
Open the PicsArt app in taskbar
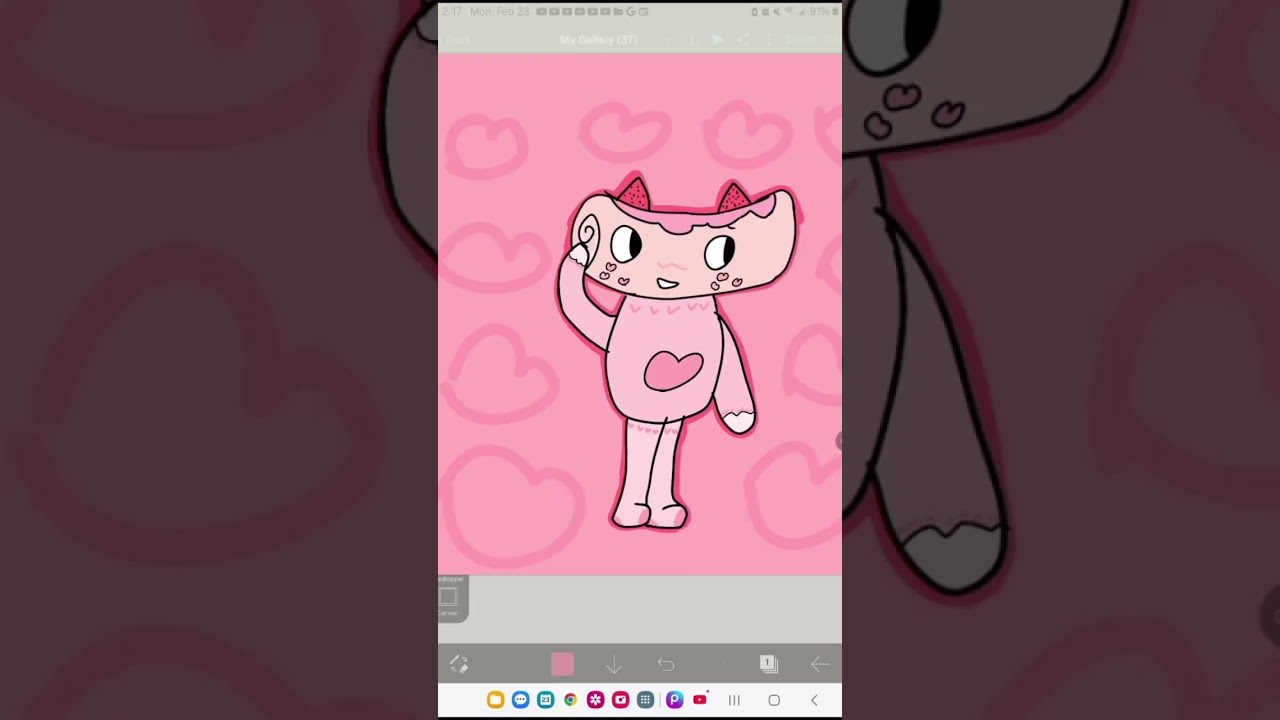[674, 700]
